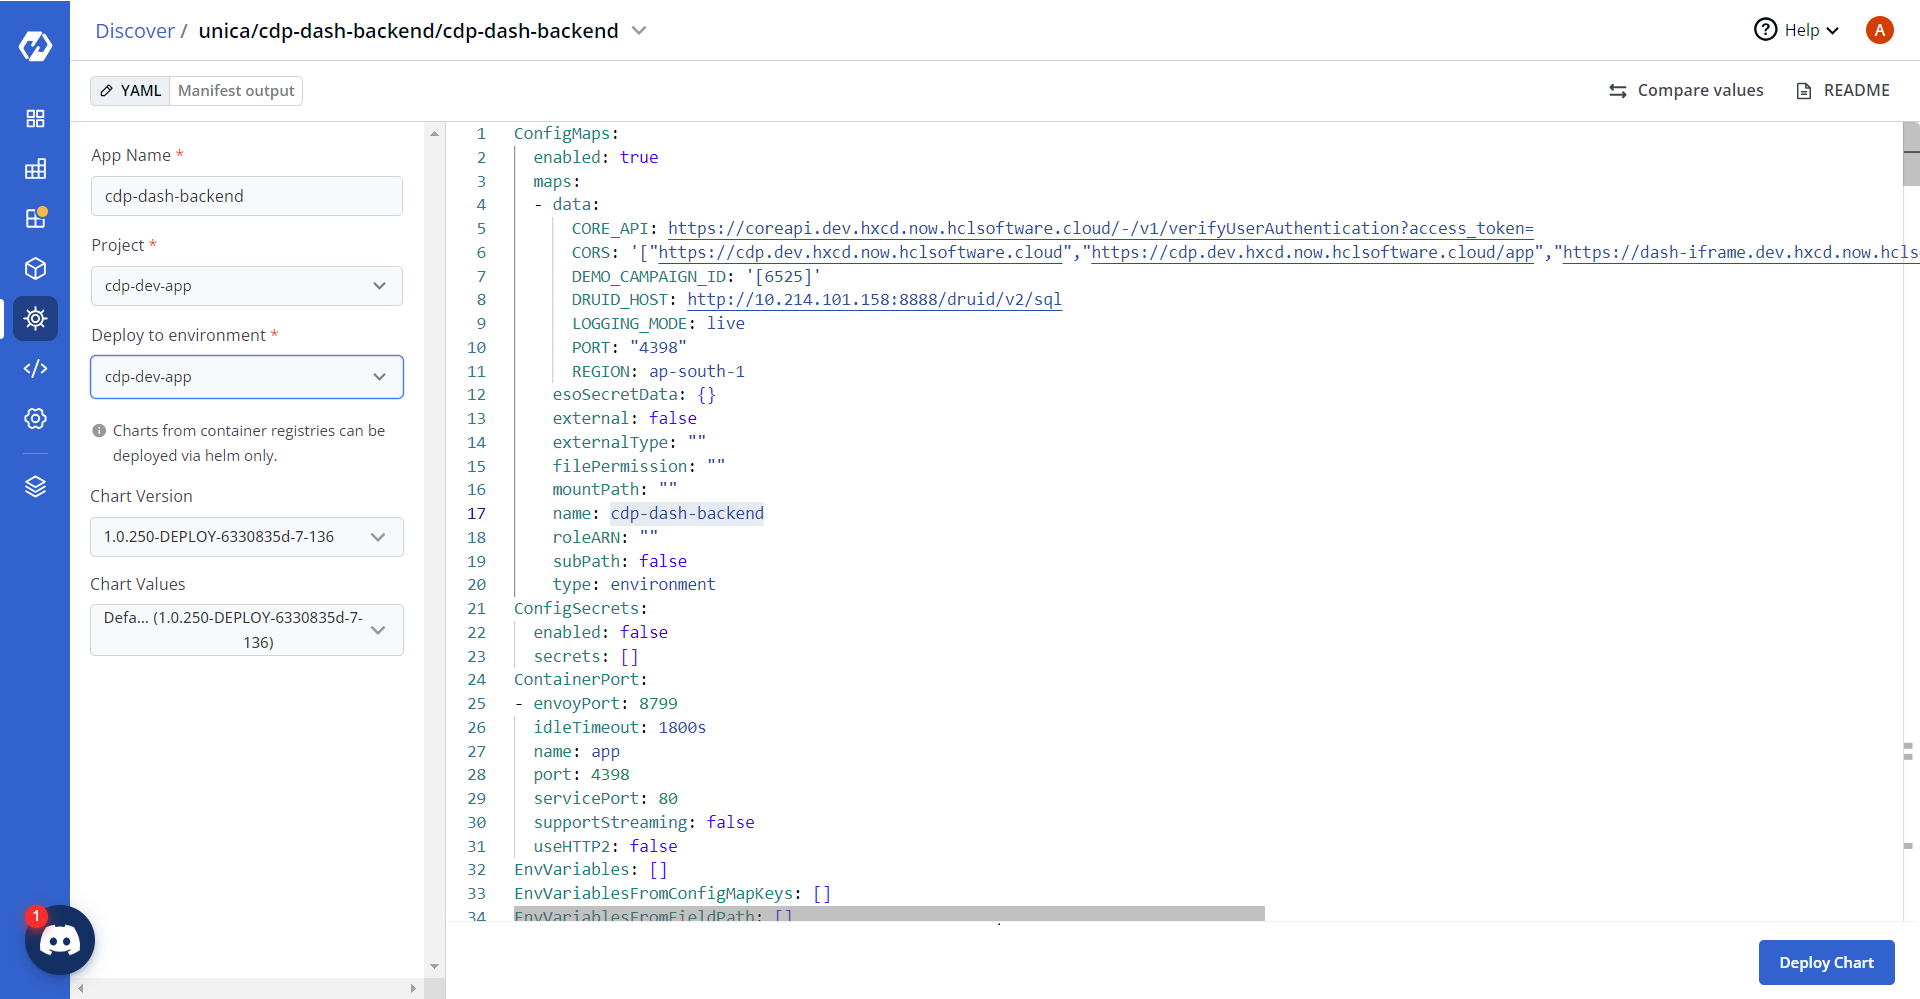Image resolution: width=1920 pixels, height=999 pixels.
Task: Click the Help question mark icon
Action: (1765, 30)
